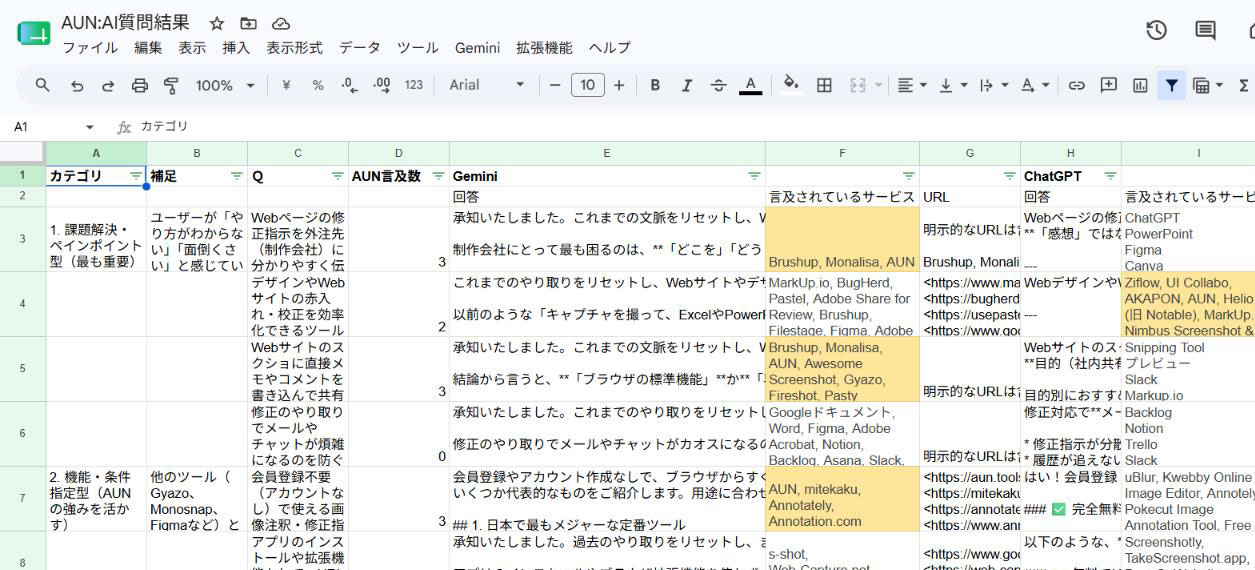Insert a link

tap(1076, 85)
